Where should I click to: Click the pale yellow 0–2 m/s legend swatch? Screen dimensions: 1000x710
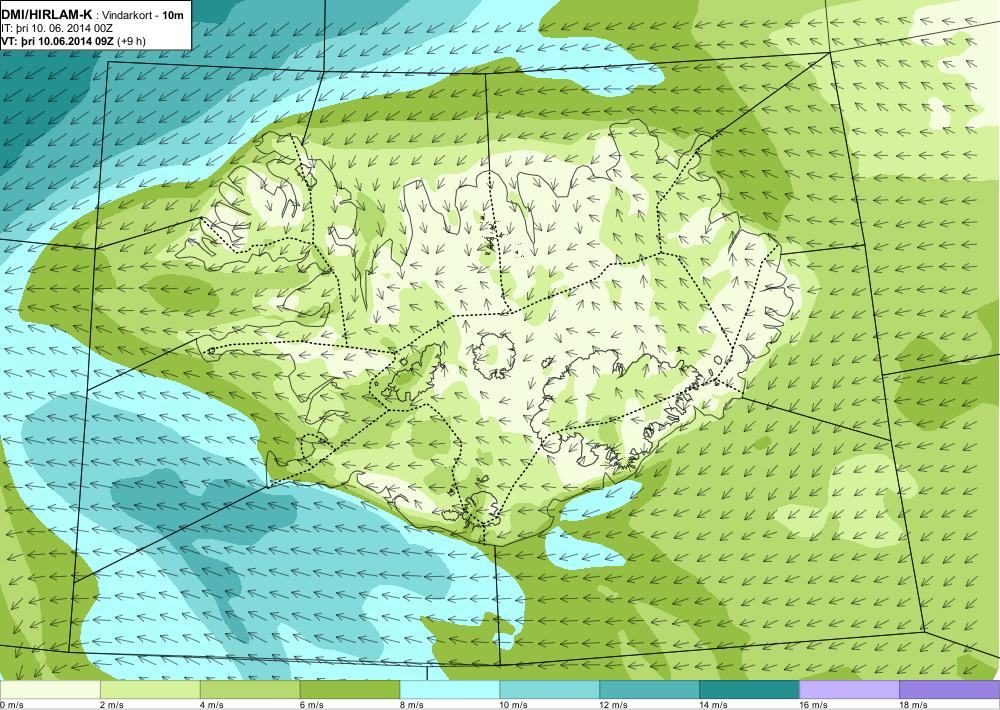[50, 690]
